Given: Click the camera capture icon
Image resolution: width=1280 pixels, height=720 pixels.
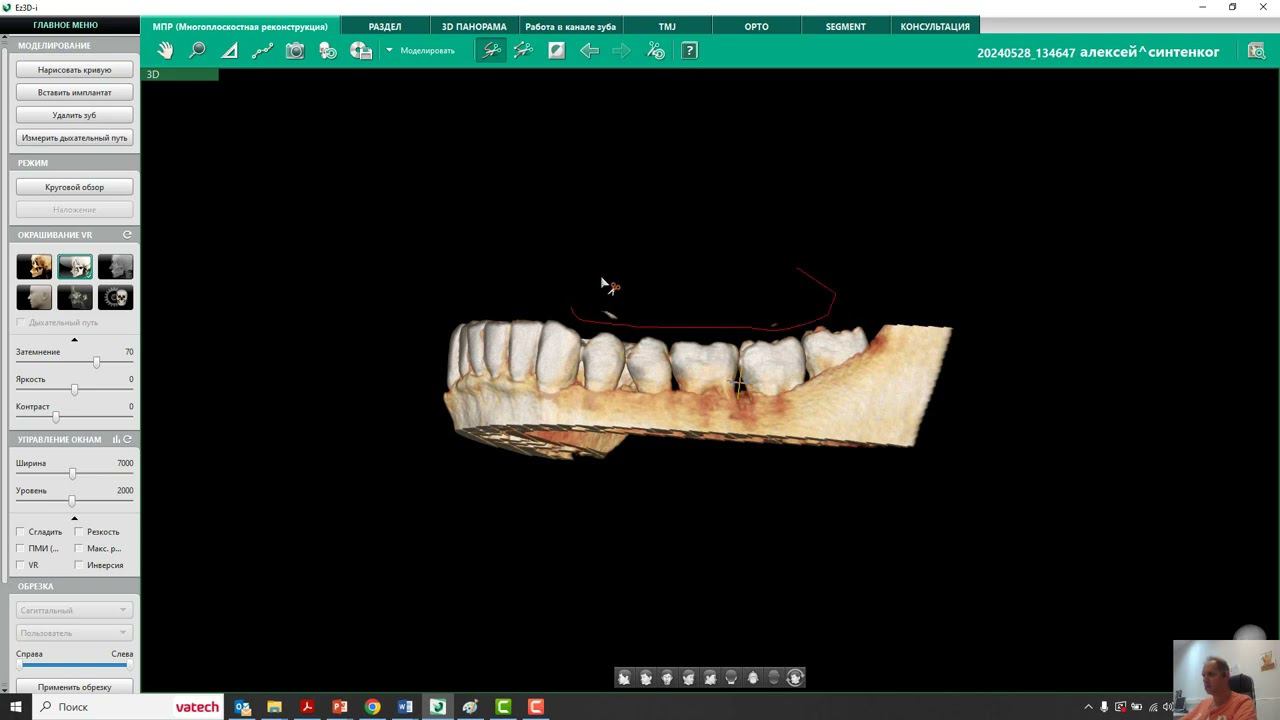Looking at the screenshot, I should coord(295,50).
